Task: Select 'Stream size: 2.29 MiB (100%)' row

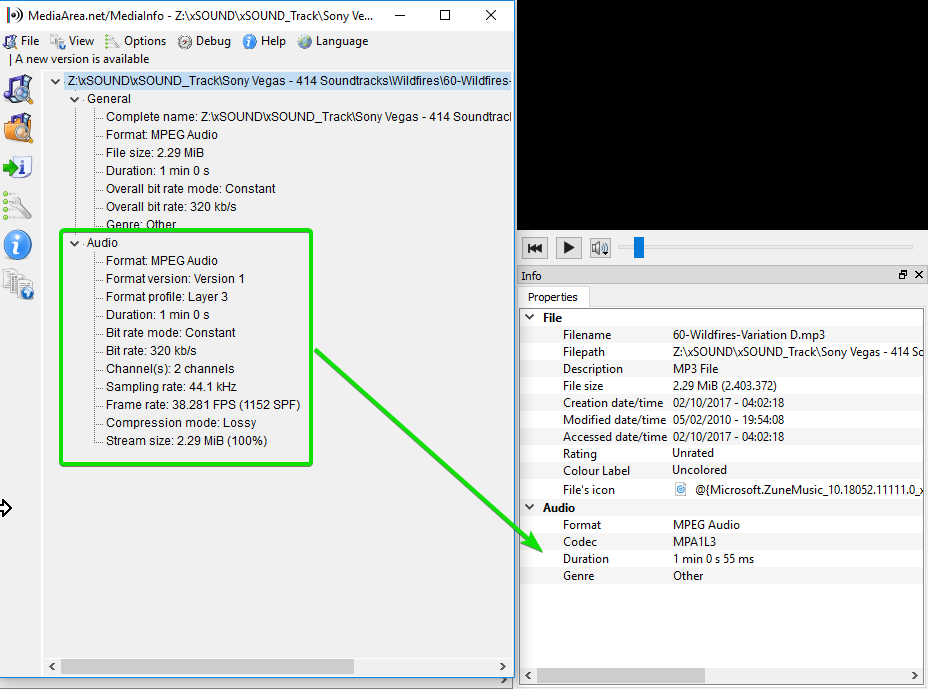Action: tap(186, 441)
